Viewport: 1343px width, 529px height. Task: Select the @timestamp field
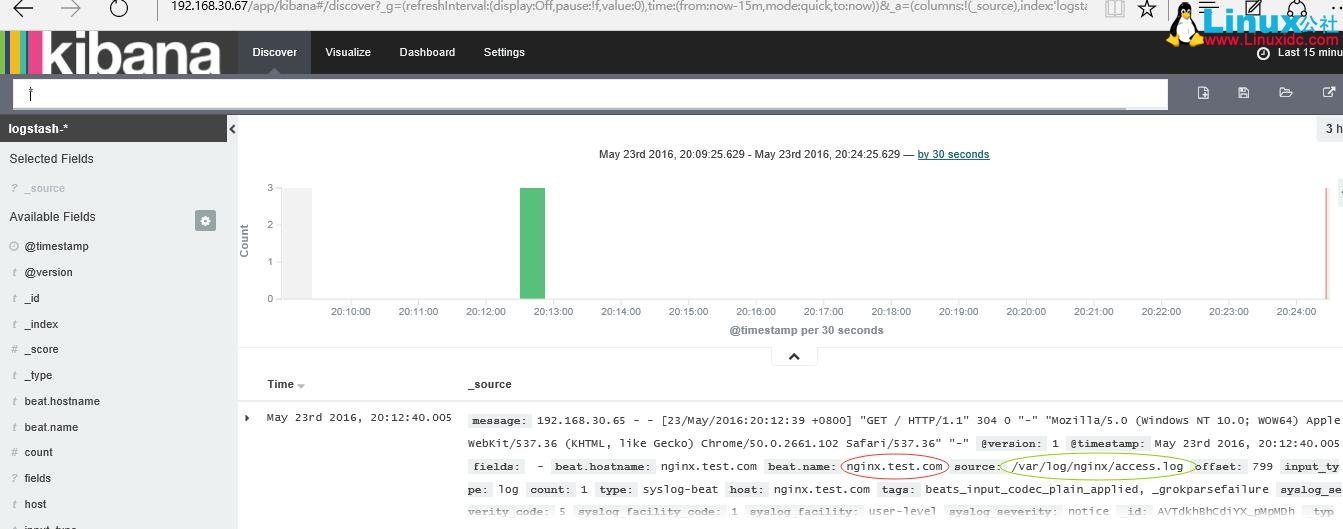(56, 246)
